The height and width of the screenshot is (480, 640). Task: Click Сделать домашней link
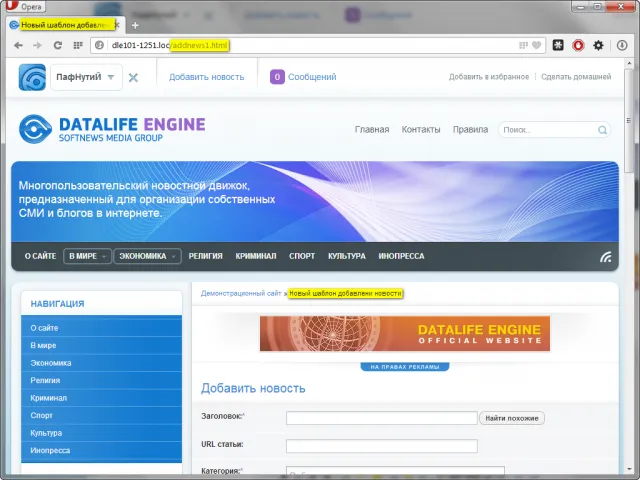[x=576, y=77]
